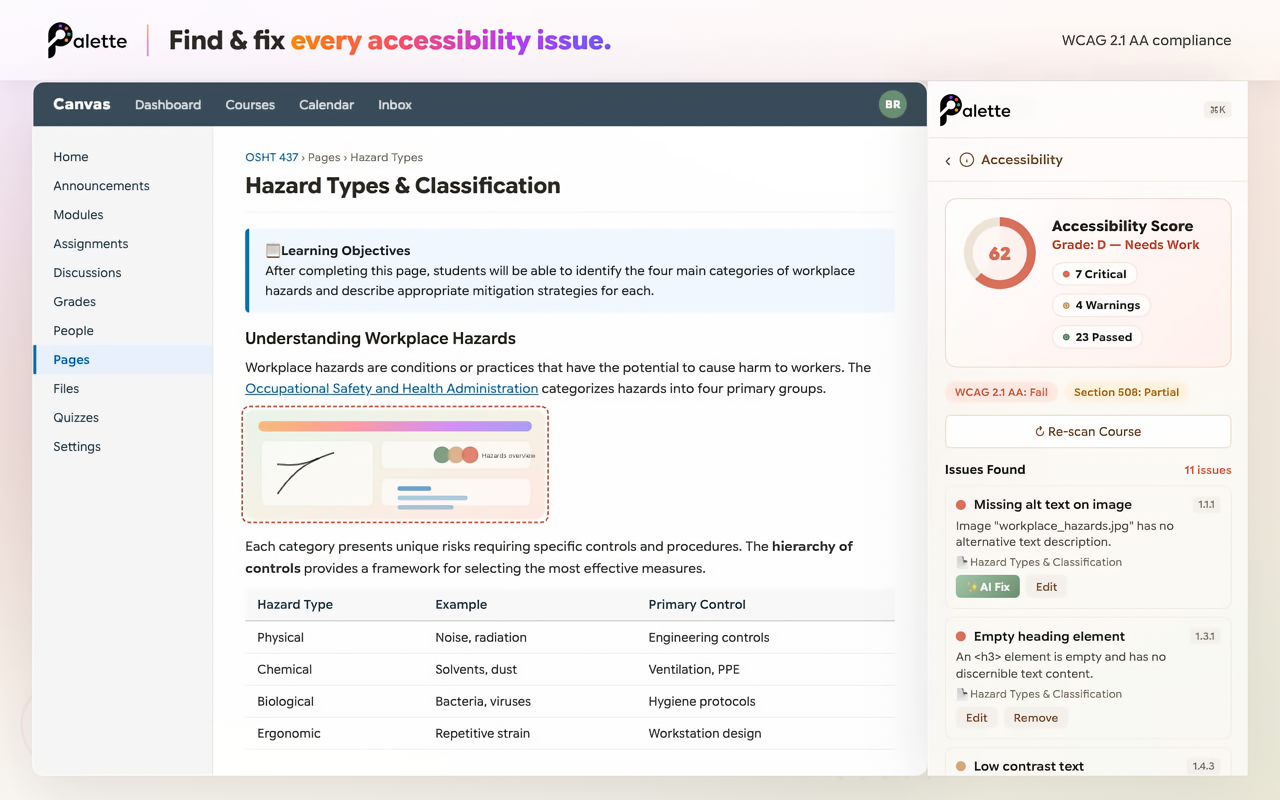Click the ⌘K shortcut badge
Viewport: 1280px width, 800px height.
[1217, 110]
